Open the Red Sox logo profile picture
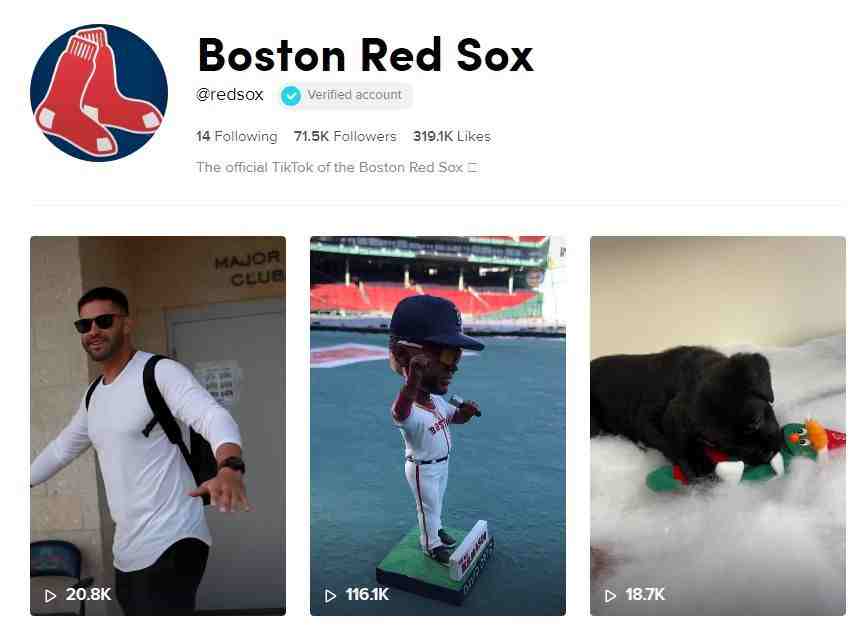 click(99, 93)
